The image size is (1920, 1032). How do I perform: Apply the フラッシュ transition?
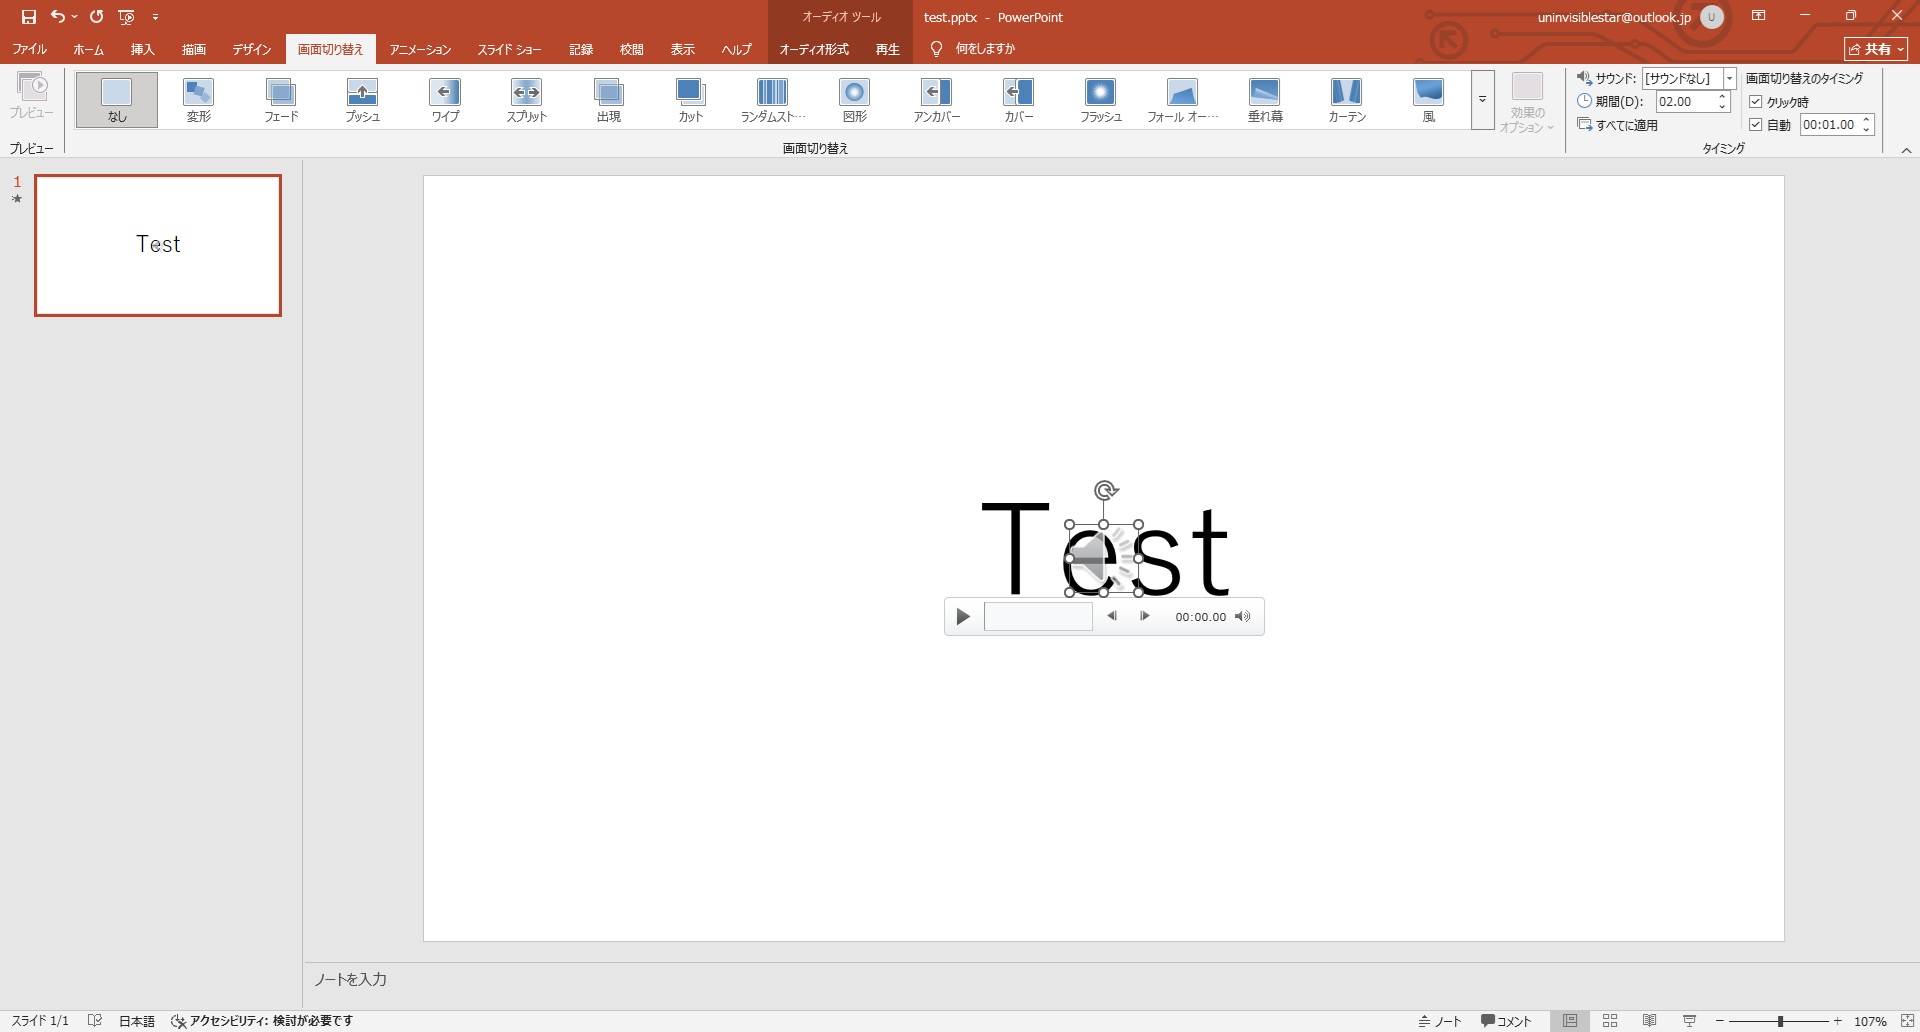pyautogui.click(x=1100, y=99)
